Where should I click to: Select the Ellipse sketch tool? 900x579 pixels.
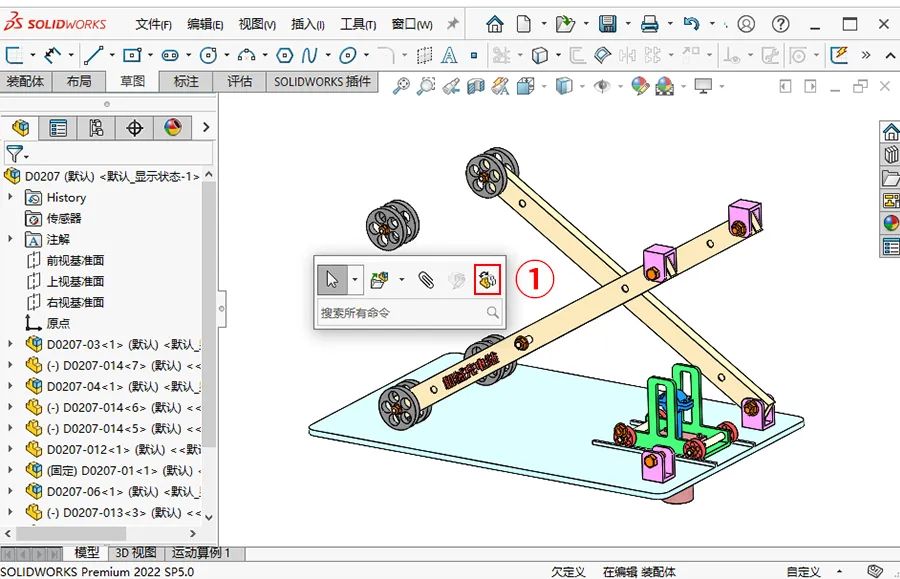(347, 55)
